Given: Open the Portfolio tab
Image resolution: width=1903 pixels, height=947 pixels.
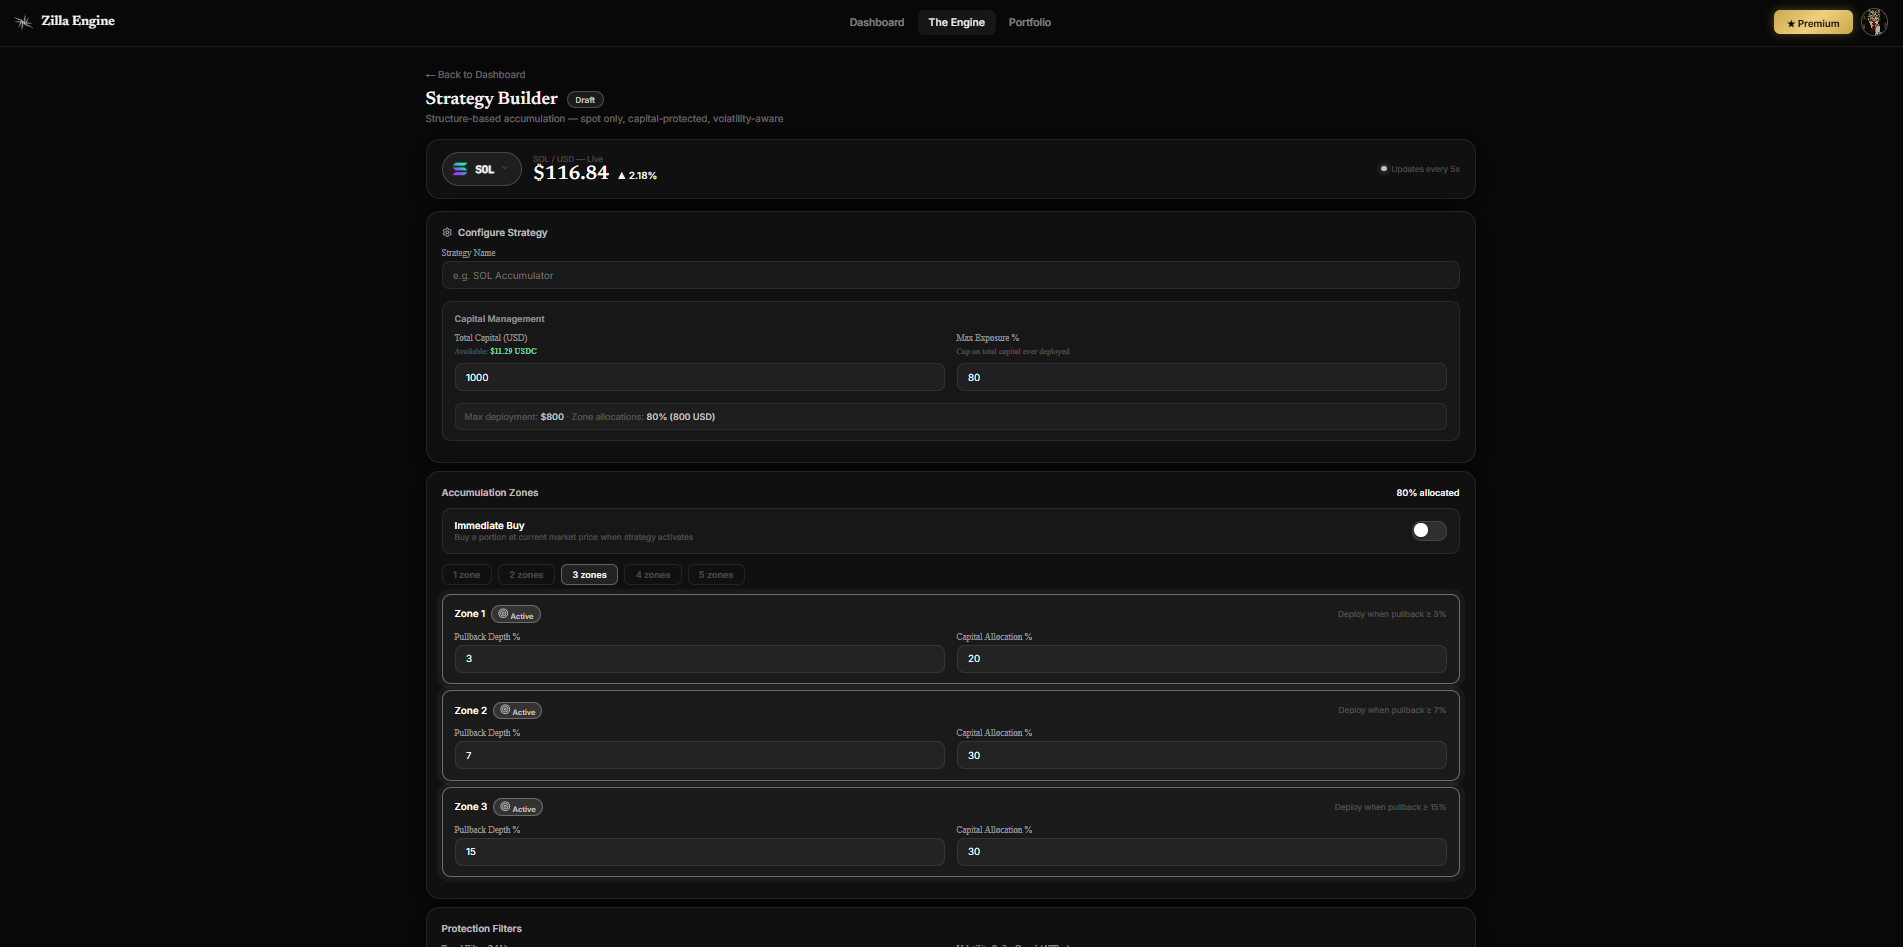Looking at the screenshot, I should [1030, 22].
